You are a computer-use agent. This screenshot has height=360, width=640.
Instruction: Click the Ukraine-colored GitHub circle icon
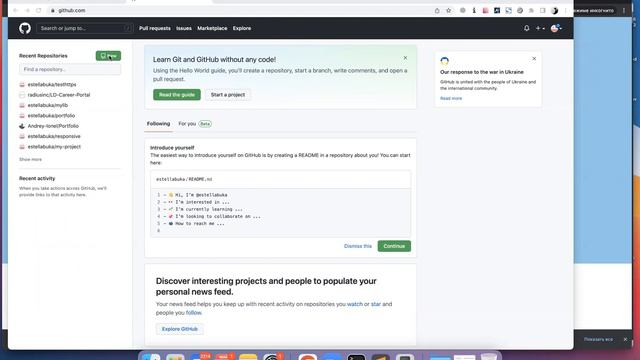point(444,61)
